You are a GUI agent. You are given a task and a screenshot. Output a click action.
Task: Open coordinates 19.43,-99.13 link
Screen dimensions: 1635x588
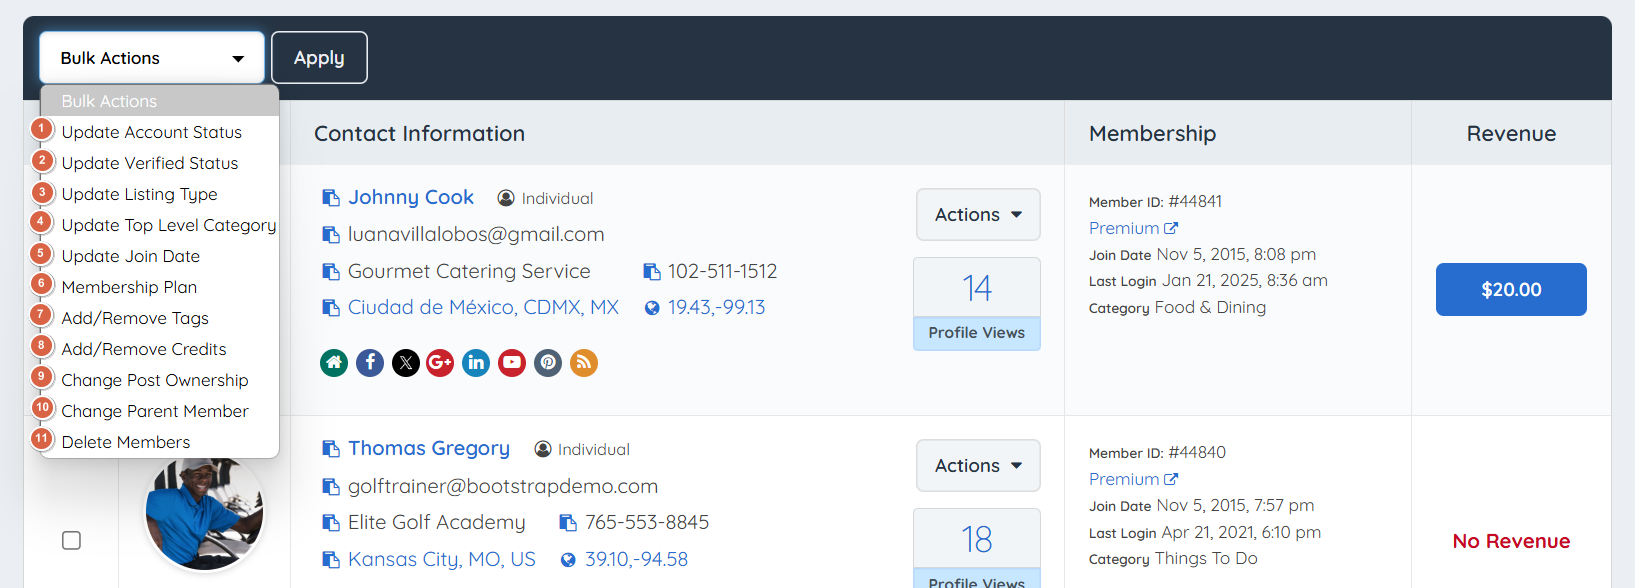pos(717,307)
